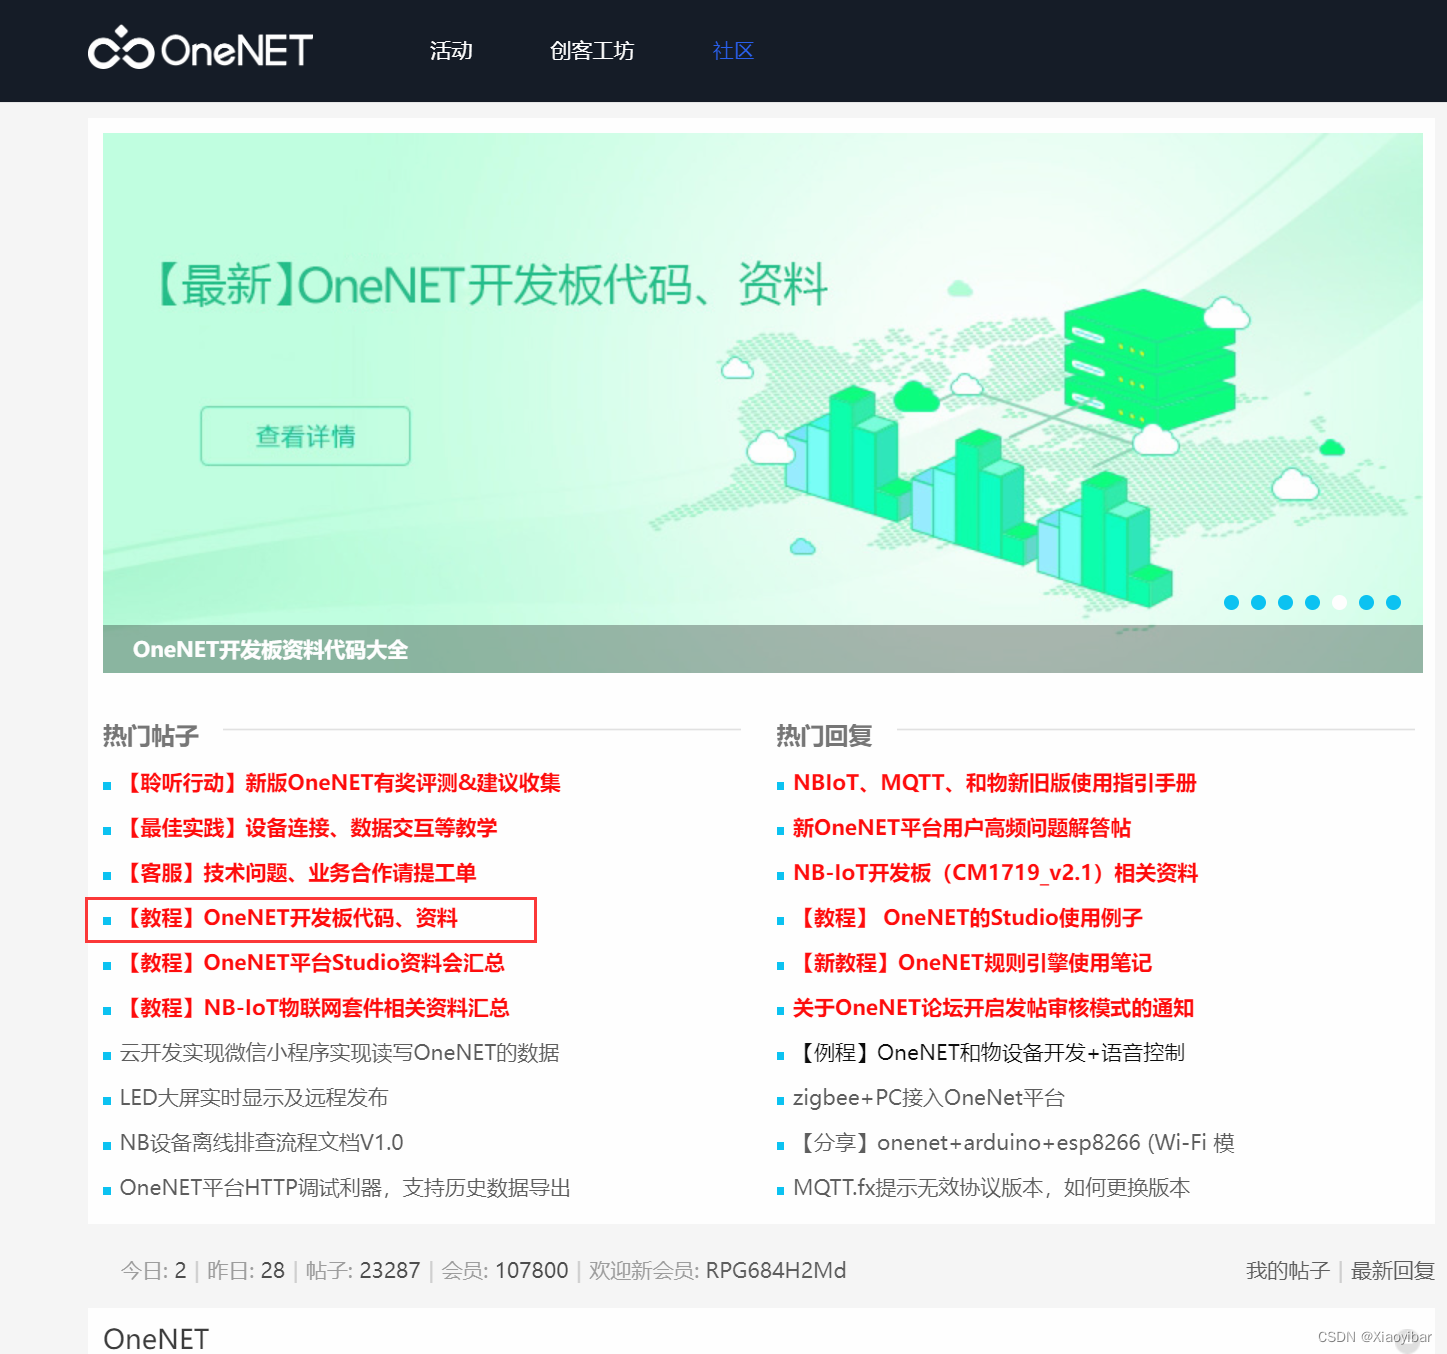Image resolution: width=1447 pixels, height=1354 pixels.
Task: Open NBIoT、MQTT、和物新旧版使用指引手册 reply
Action: tap(995, 783)
